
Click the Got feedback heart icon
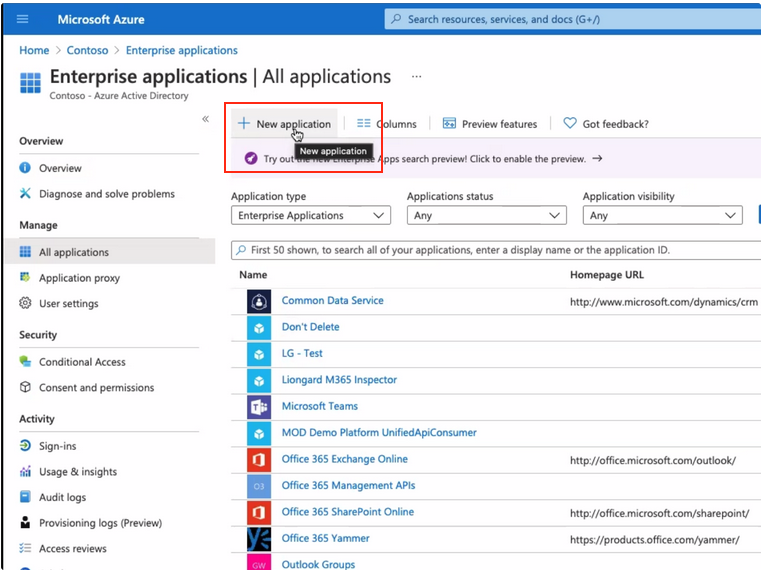[569, 123]
